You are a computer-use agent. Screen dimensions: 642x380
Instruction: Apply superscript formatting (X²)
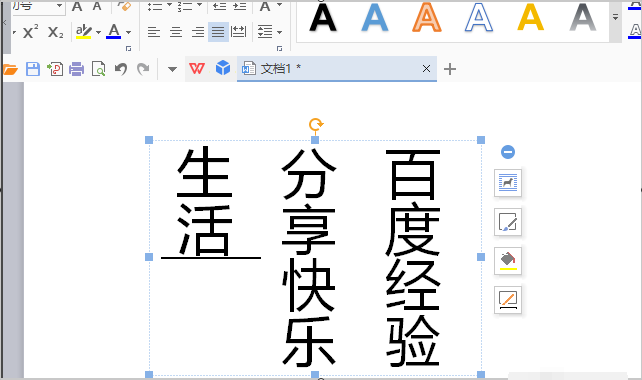click(x=30, y=32)
